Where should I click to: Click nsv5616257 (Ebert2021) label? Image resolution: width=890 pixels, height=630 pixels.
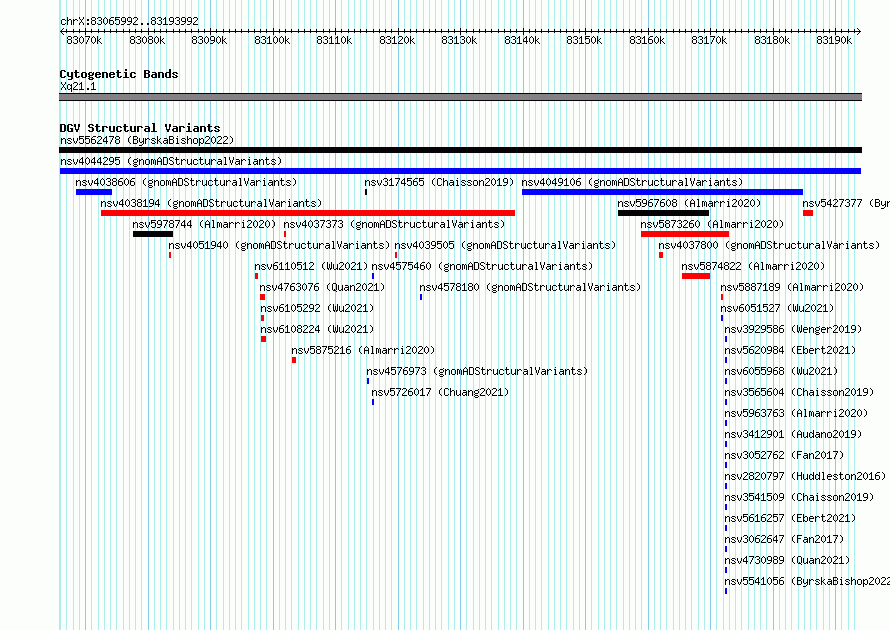(790, 518)
